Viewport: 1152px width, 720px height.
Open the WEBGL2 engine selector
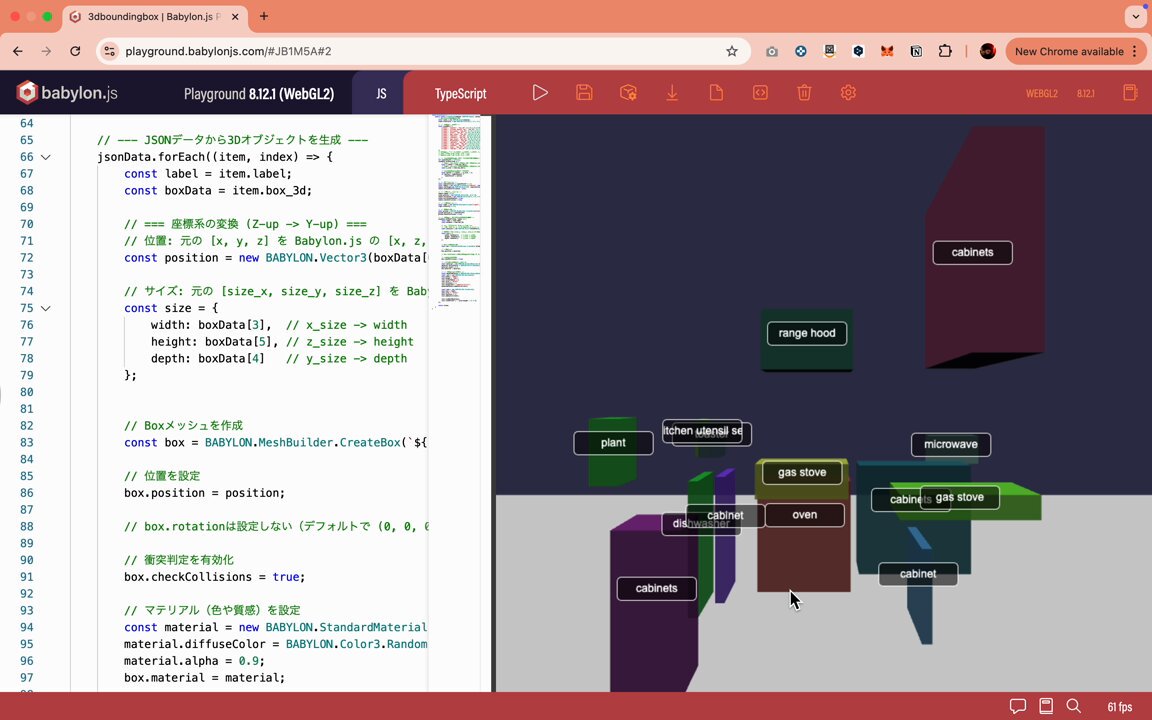[x=1042, y=93]
